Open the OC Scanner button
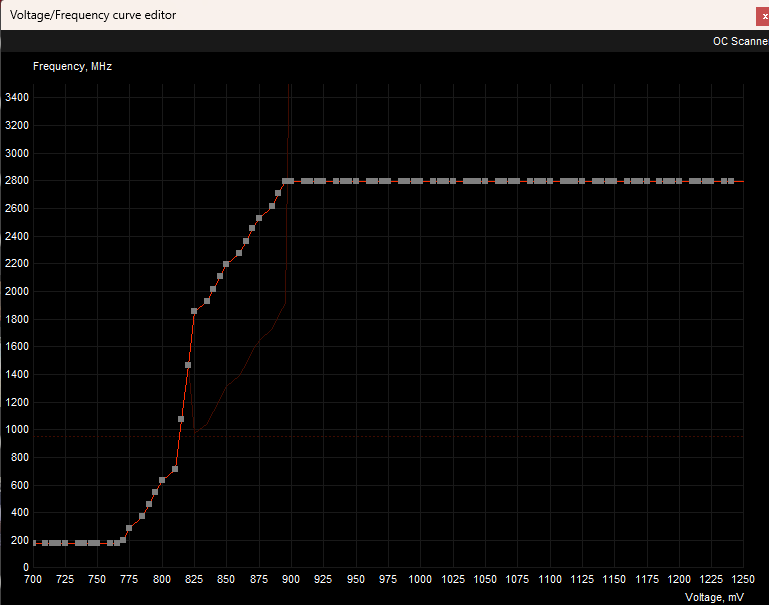The image size is (769, 605). coord(741,41)
